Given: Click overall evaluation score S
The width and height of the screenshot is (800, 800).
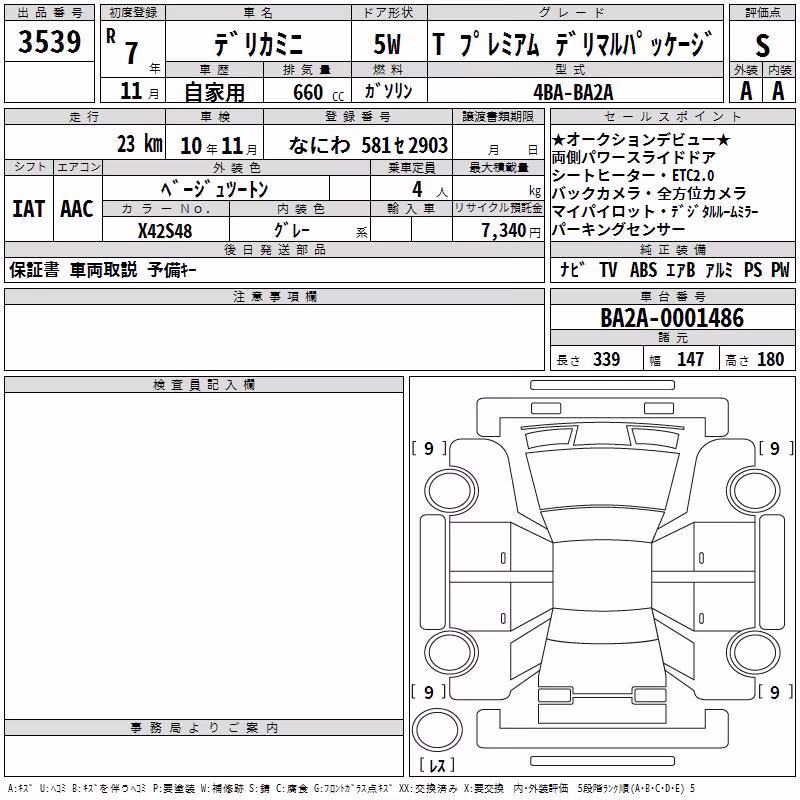Looking at the screenshot, I should point(762,45).
